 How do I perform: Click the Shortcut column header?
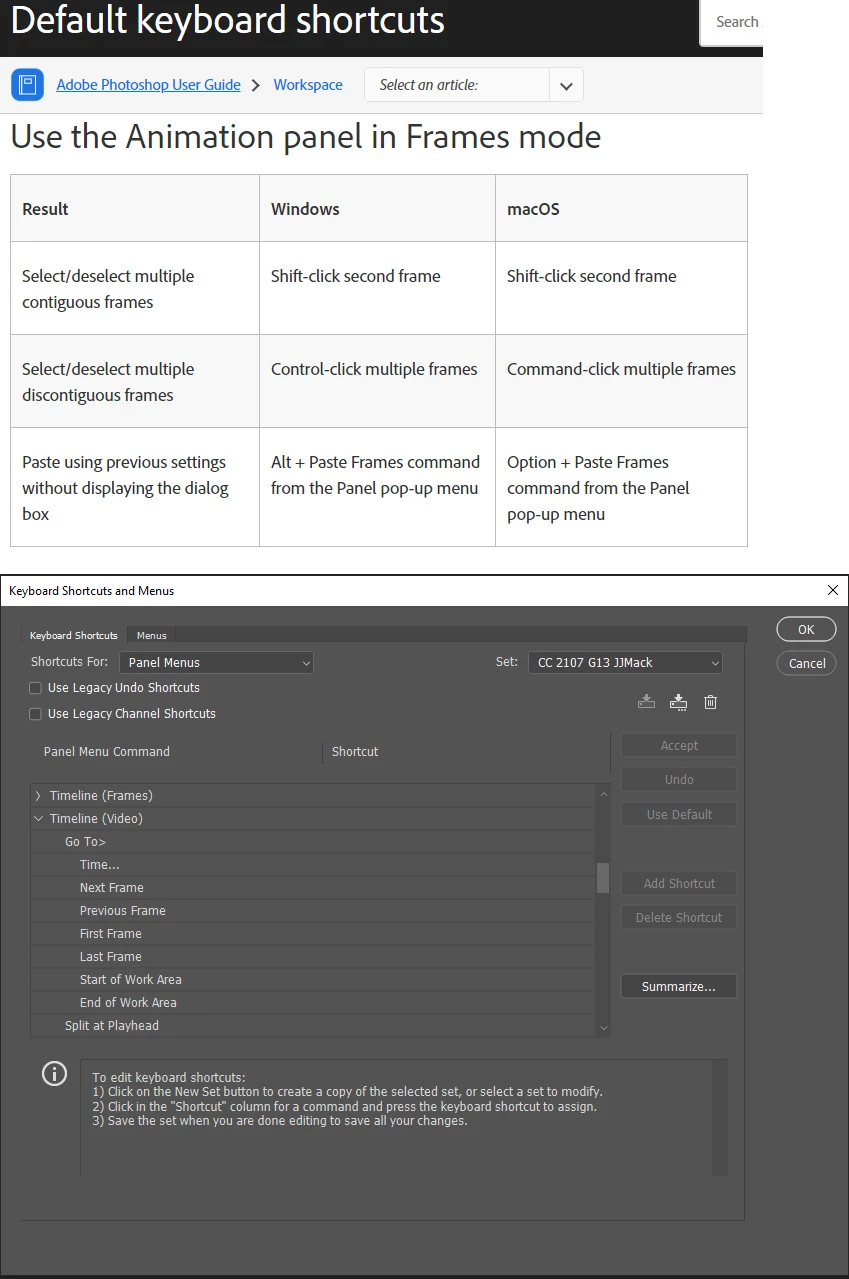[x=355, y=752]
